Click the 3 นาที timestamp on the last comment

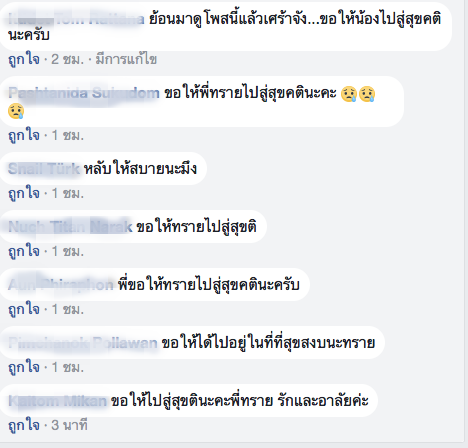click(69, 425)
